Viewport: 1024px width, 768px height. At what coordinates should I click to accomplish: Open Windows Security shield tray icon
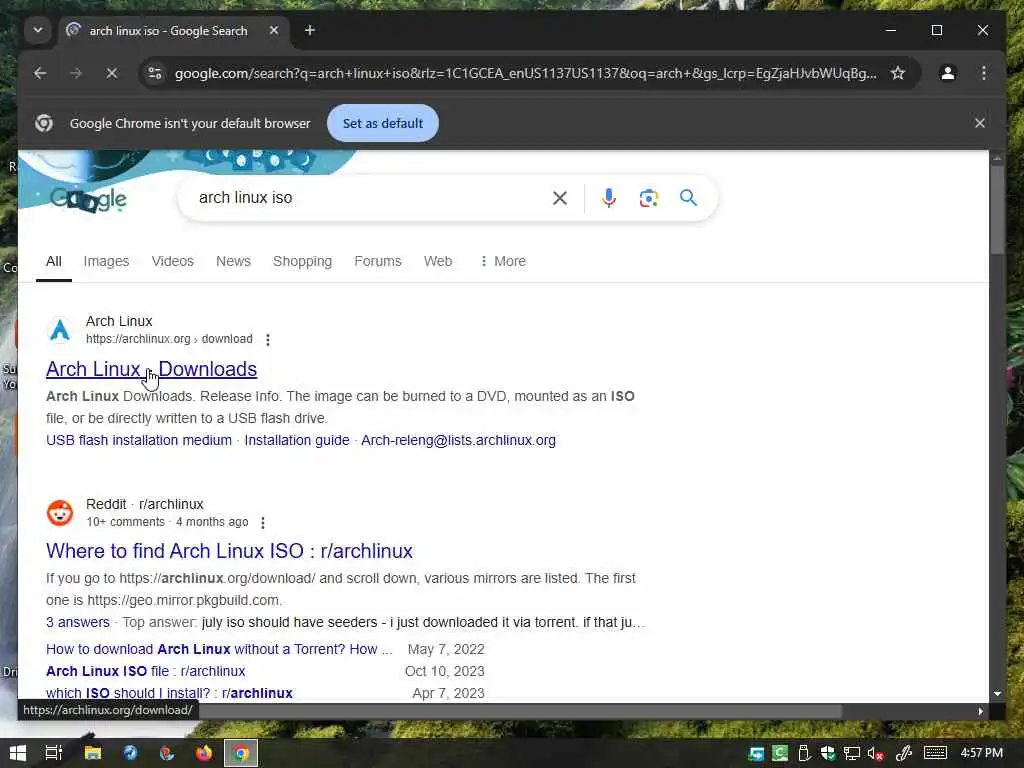(828, 754)
